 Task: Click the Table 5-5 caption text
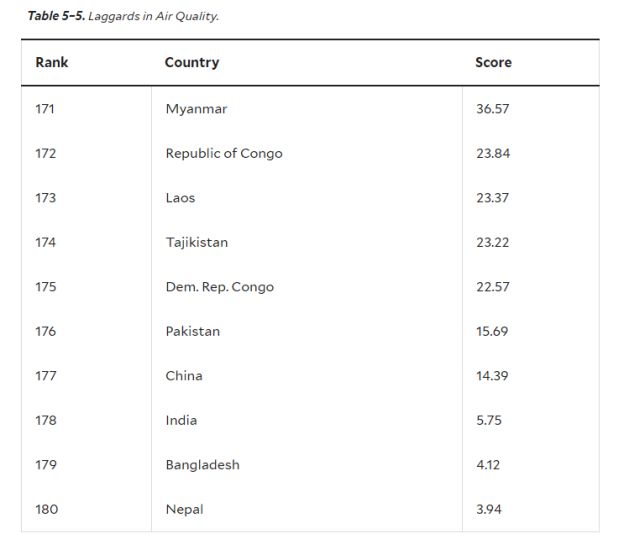[123, 16]
